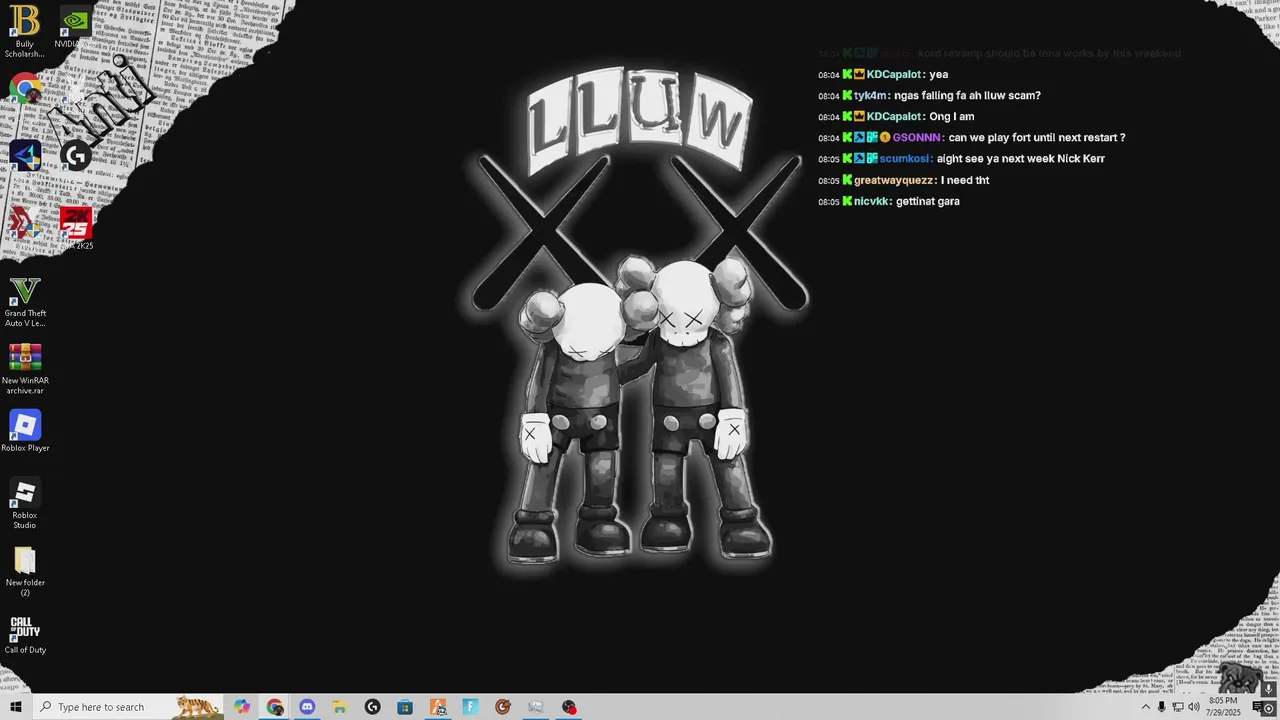Open the clock showing 8:05 PM
1280x720 pixels.
click(1223, 707)
